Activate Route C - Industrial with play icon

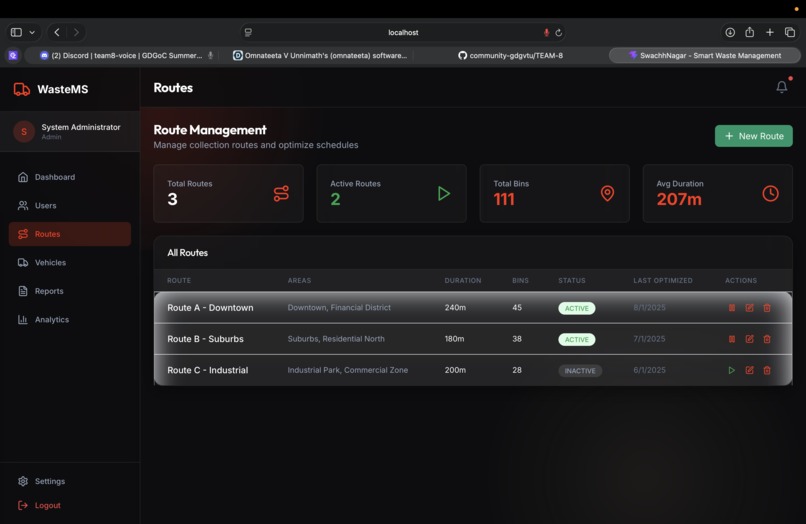[x=731, y=370]
